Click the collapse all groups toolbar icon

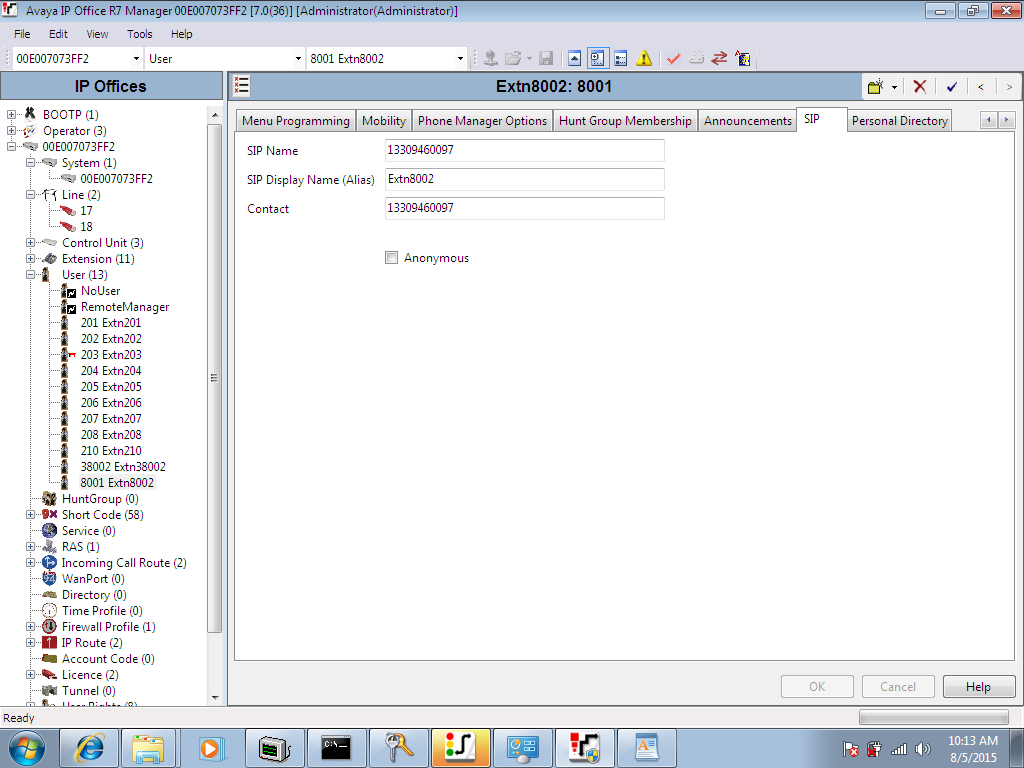574,59
